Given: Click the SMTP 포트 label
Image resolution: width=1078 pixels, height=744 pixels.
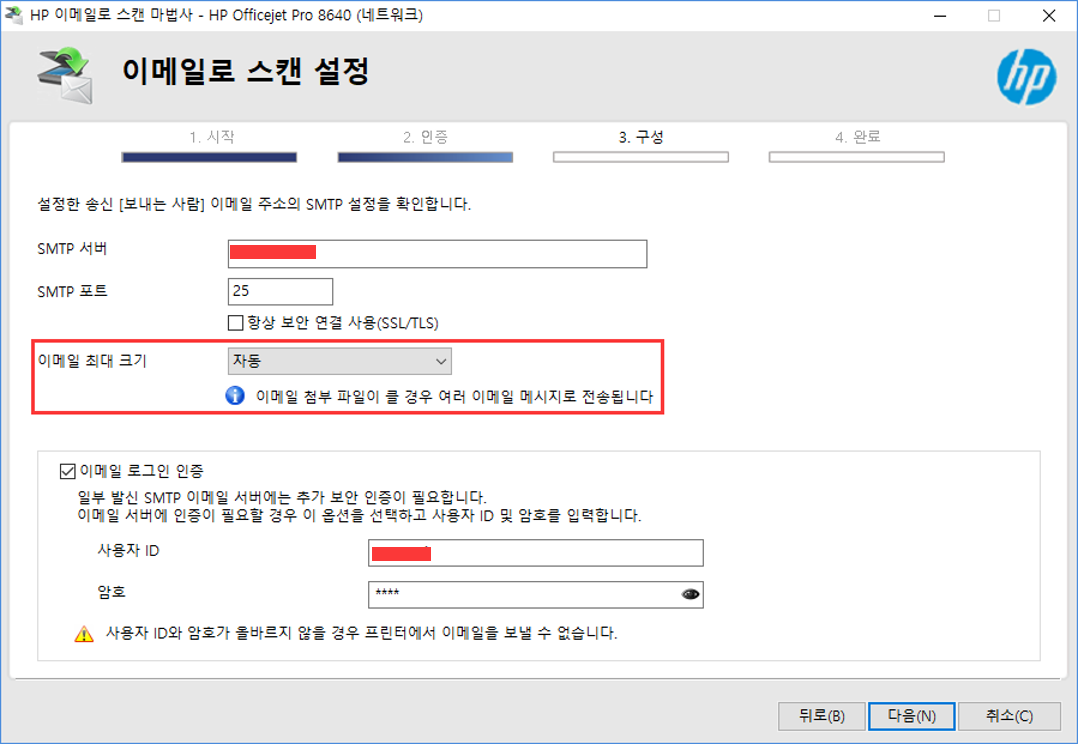Looking at the screenshot, I should [x=72, y=292].
